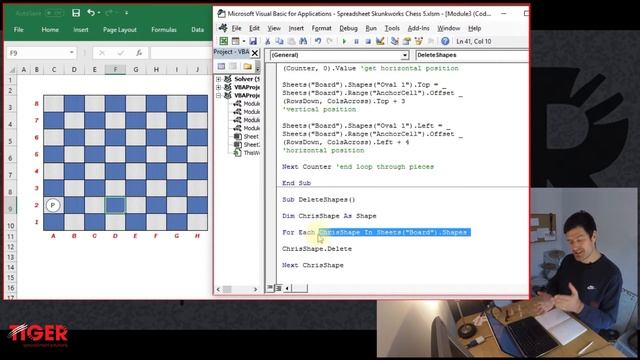The image size is (640, 360).
Task: Open the Excel File tab
Action: pos(18,29)
